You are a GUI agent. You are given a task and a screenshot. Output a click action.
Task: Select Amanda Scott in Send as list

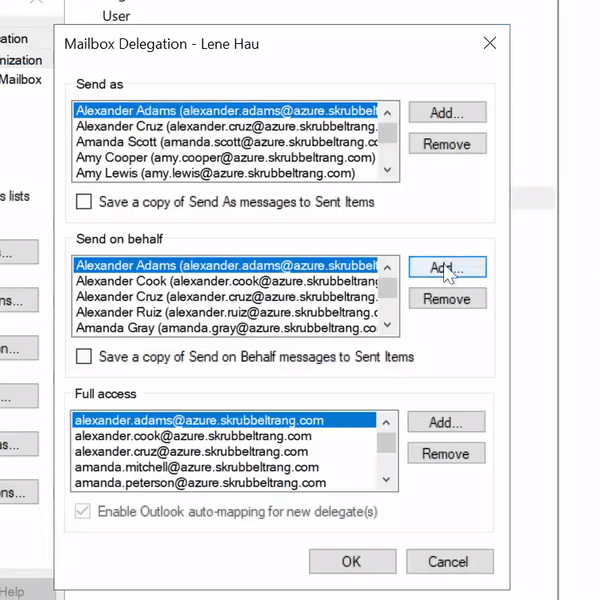pyautogui.click(x=226, y=142)
